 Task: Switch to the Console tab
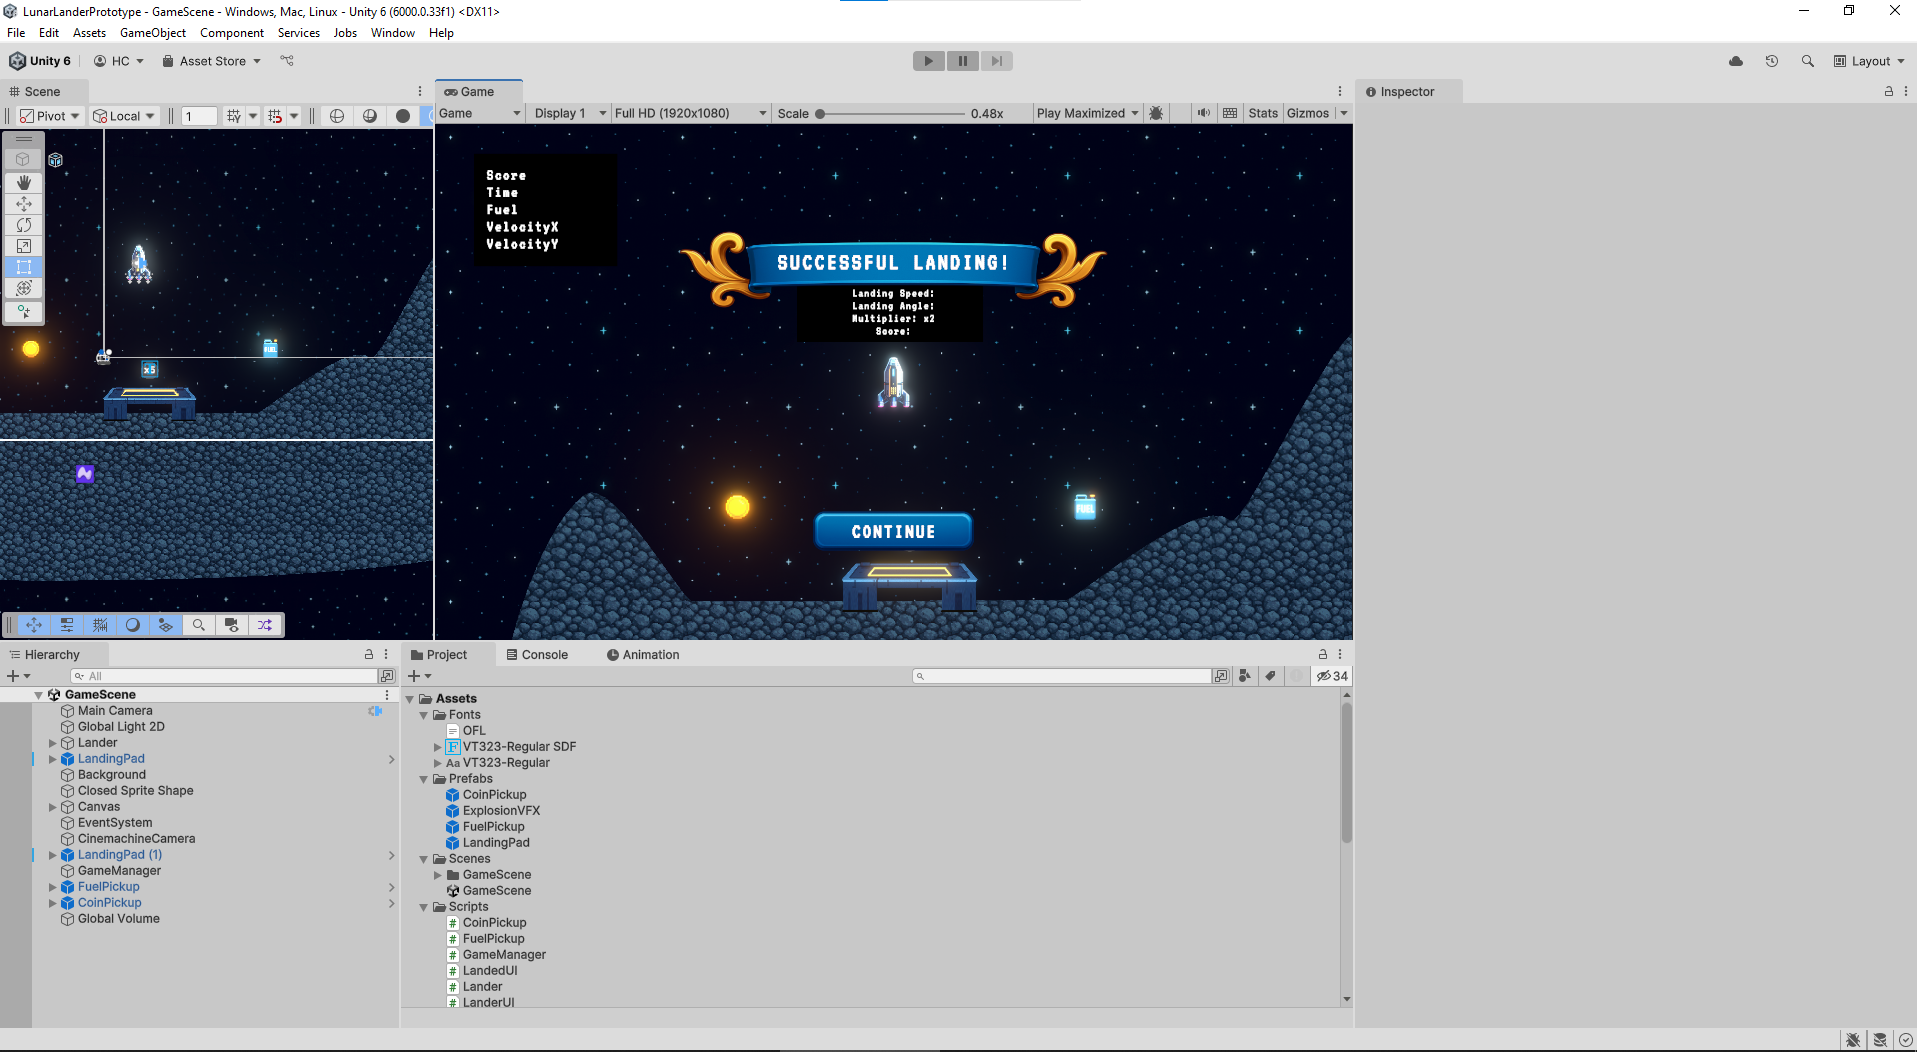click(537, 655)
